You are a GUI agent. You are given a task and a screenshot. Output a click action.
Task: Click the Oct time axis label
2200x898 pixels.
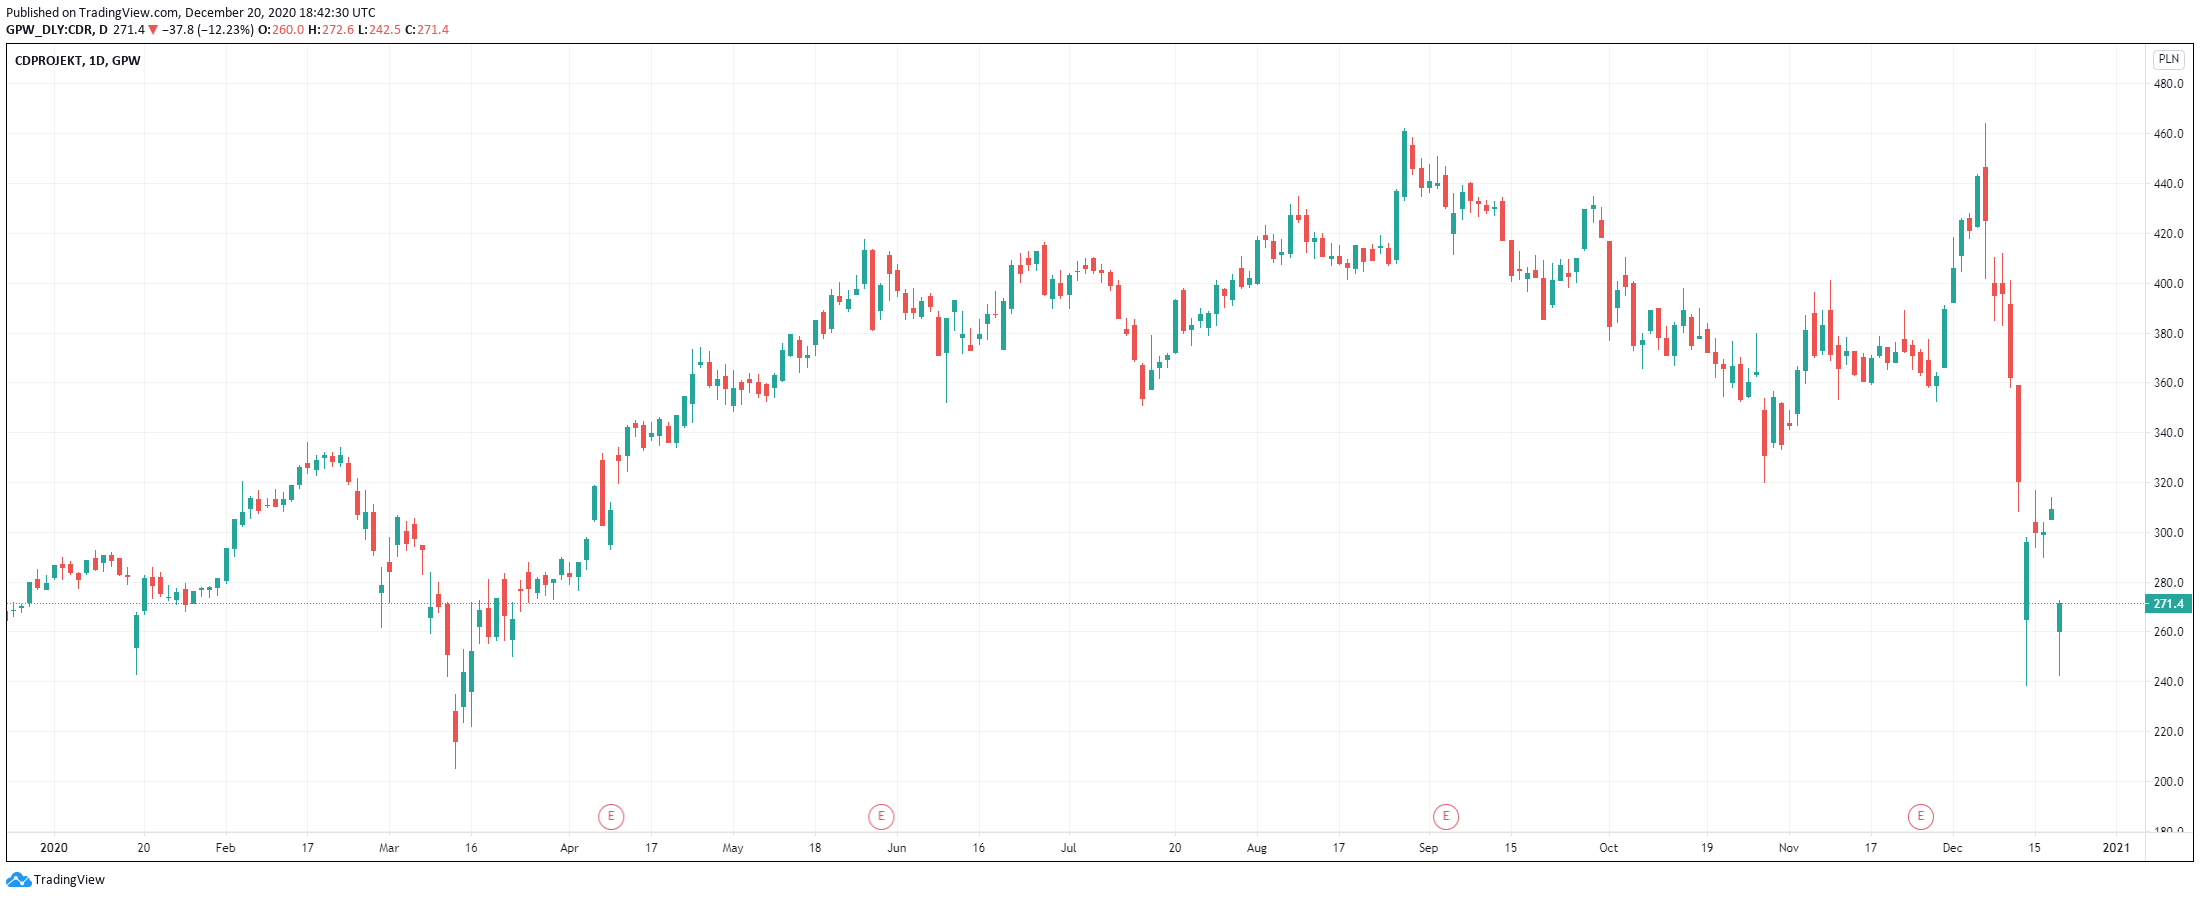[x=1609, y=848]
